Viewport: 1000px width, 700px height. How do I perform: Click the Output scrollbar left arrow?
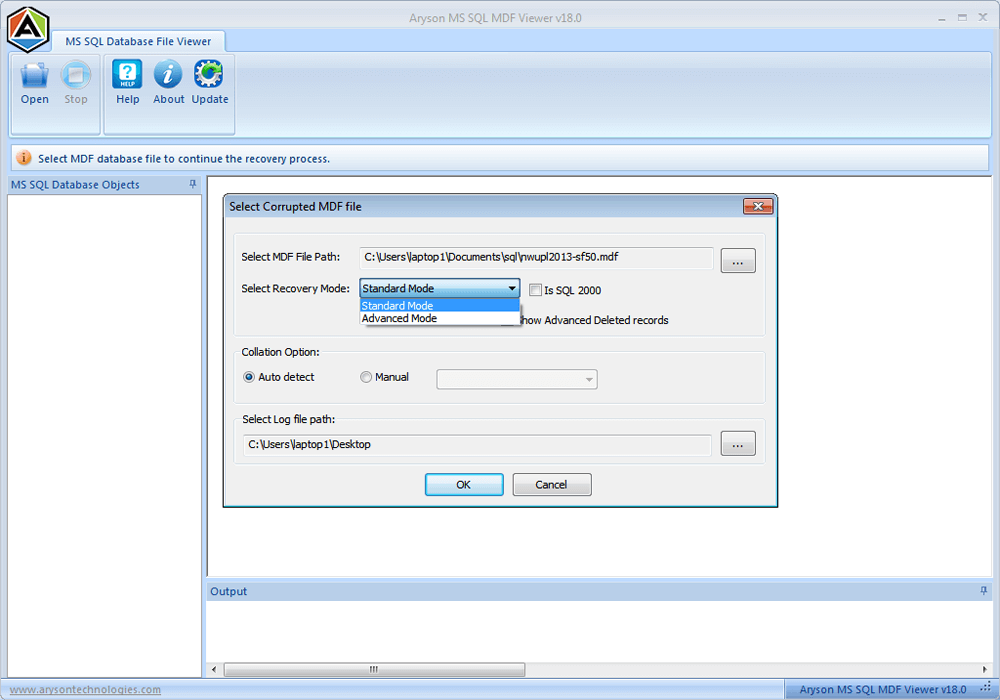pos(214,669)
